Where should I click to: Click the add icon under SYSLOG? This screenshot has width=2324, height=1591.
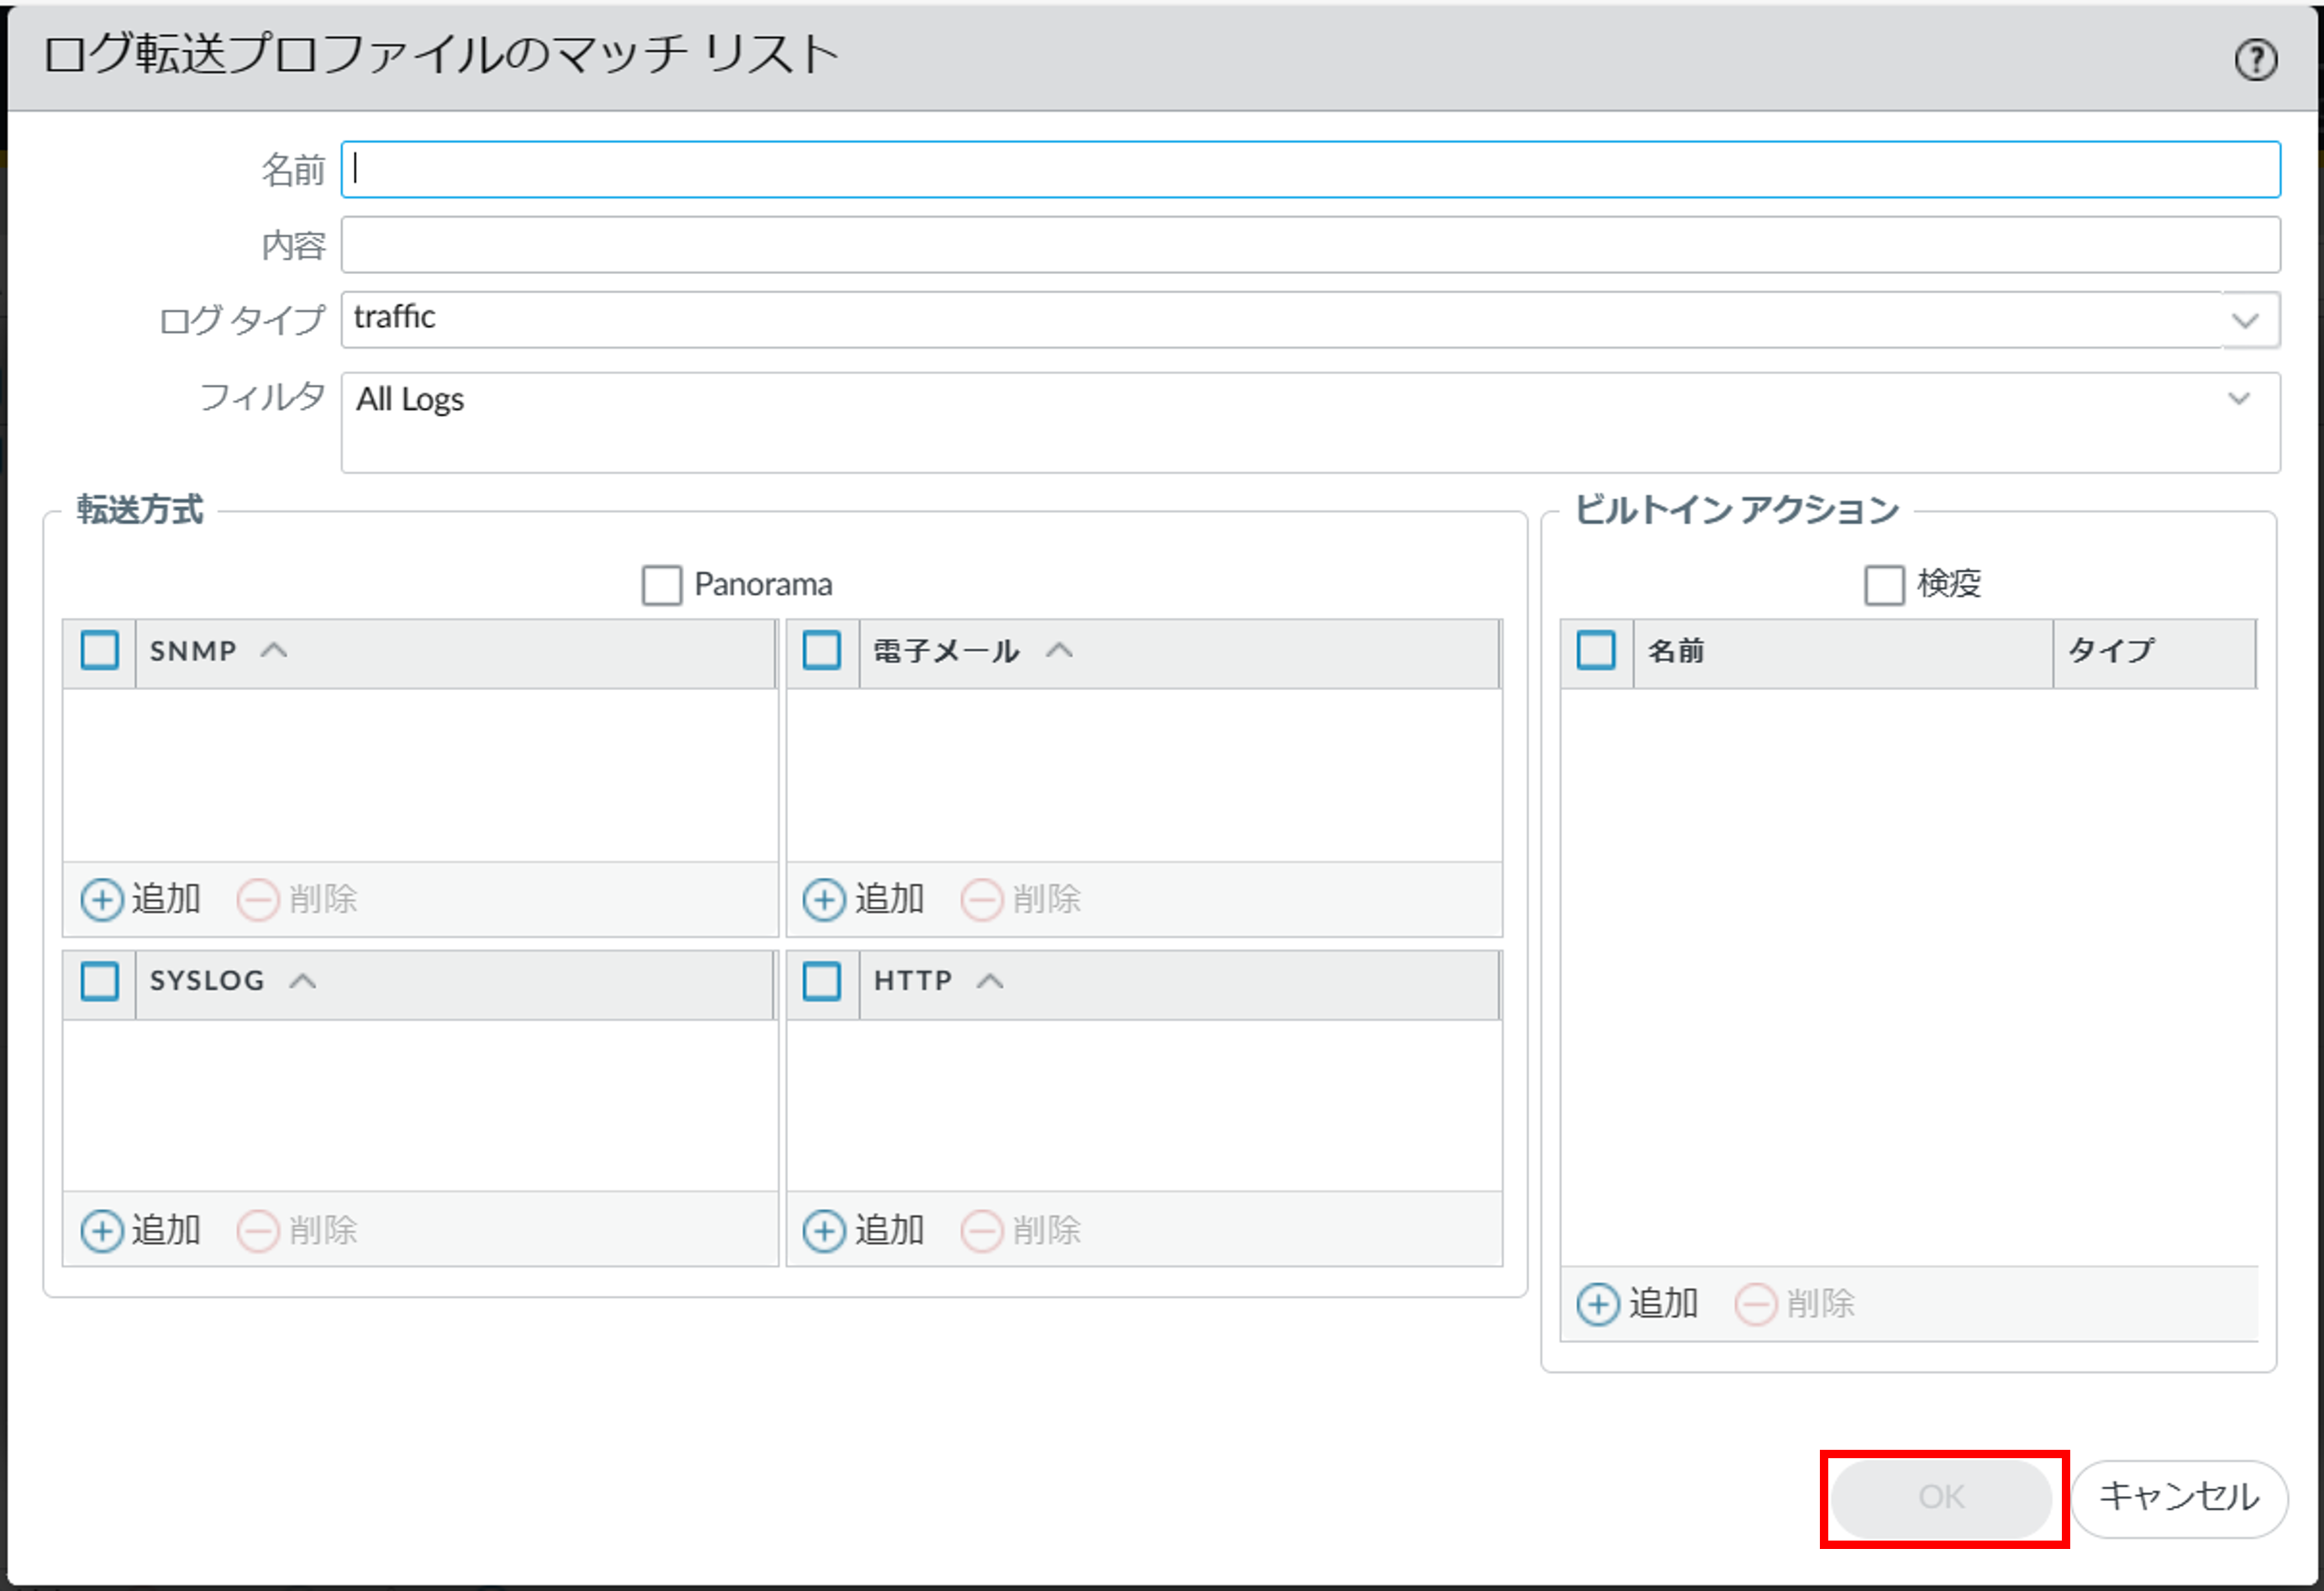pos(102,1230)
